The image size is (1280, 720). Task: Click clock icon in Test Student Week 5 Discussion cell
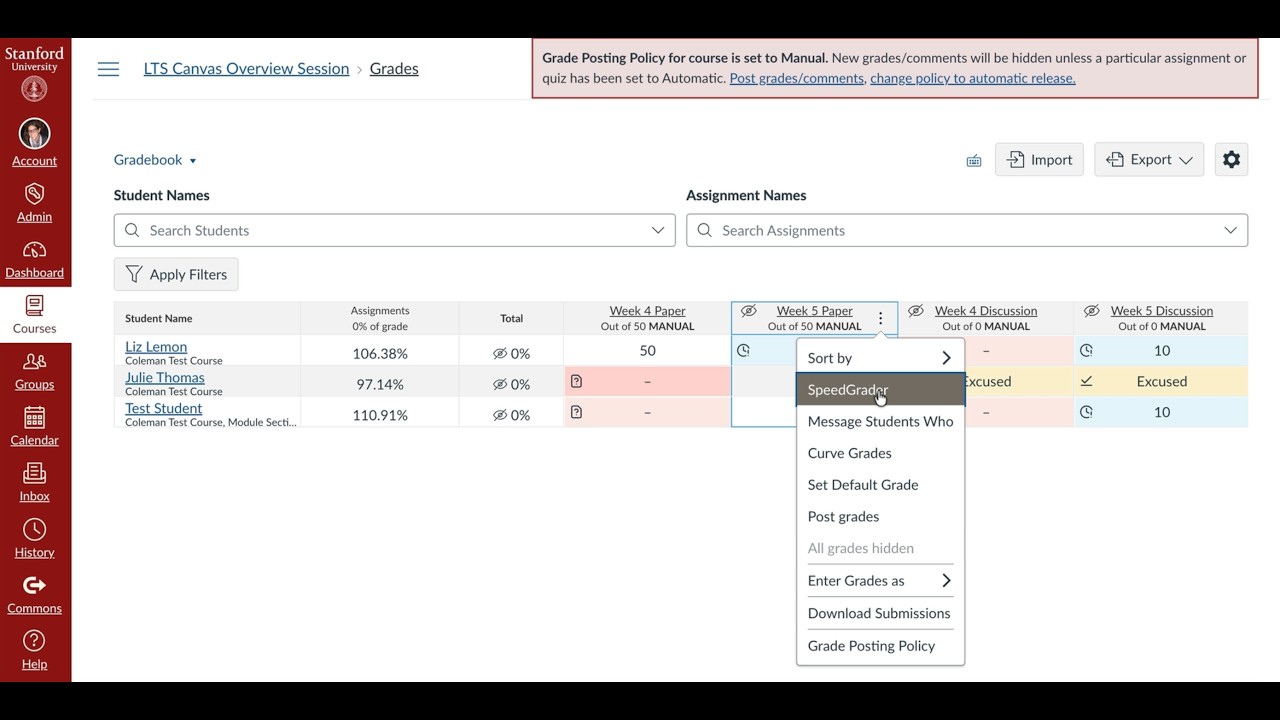point(1086,412)
